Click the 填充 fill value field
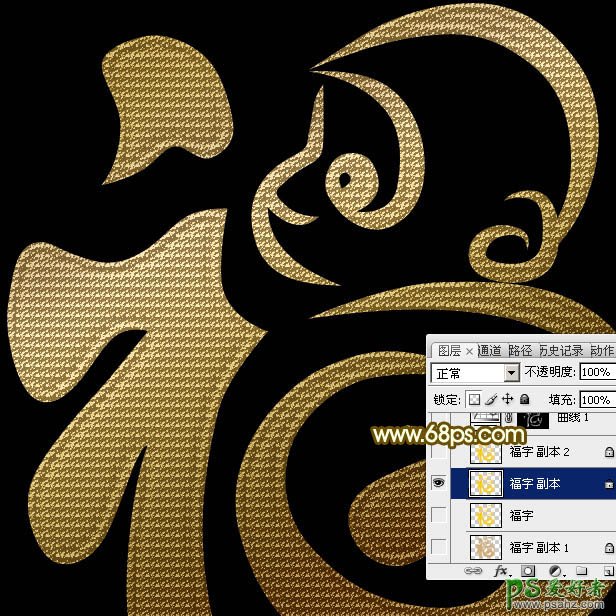Screen dimensions: 616x616 coord(596,400)
